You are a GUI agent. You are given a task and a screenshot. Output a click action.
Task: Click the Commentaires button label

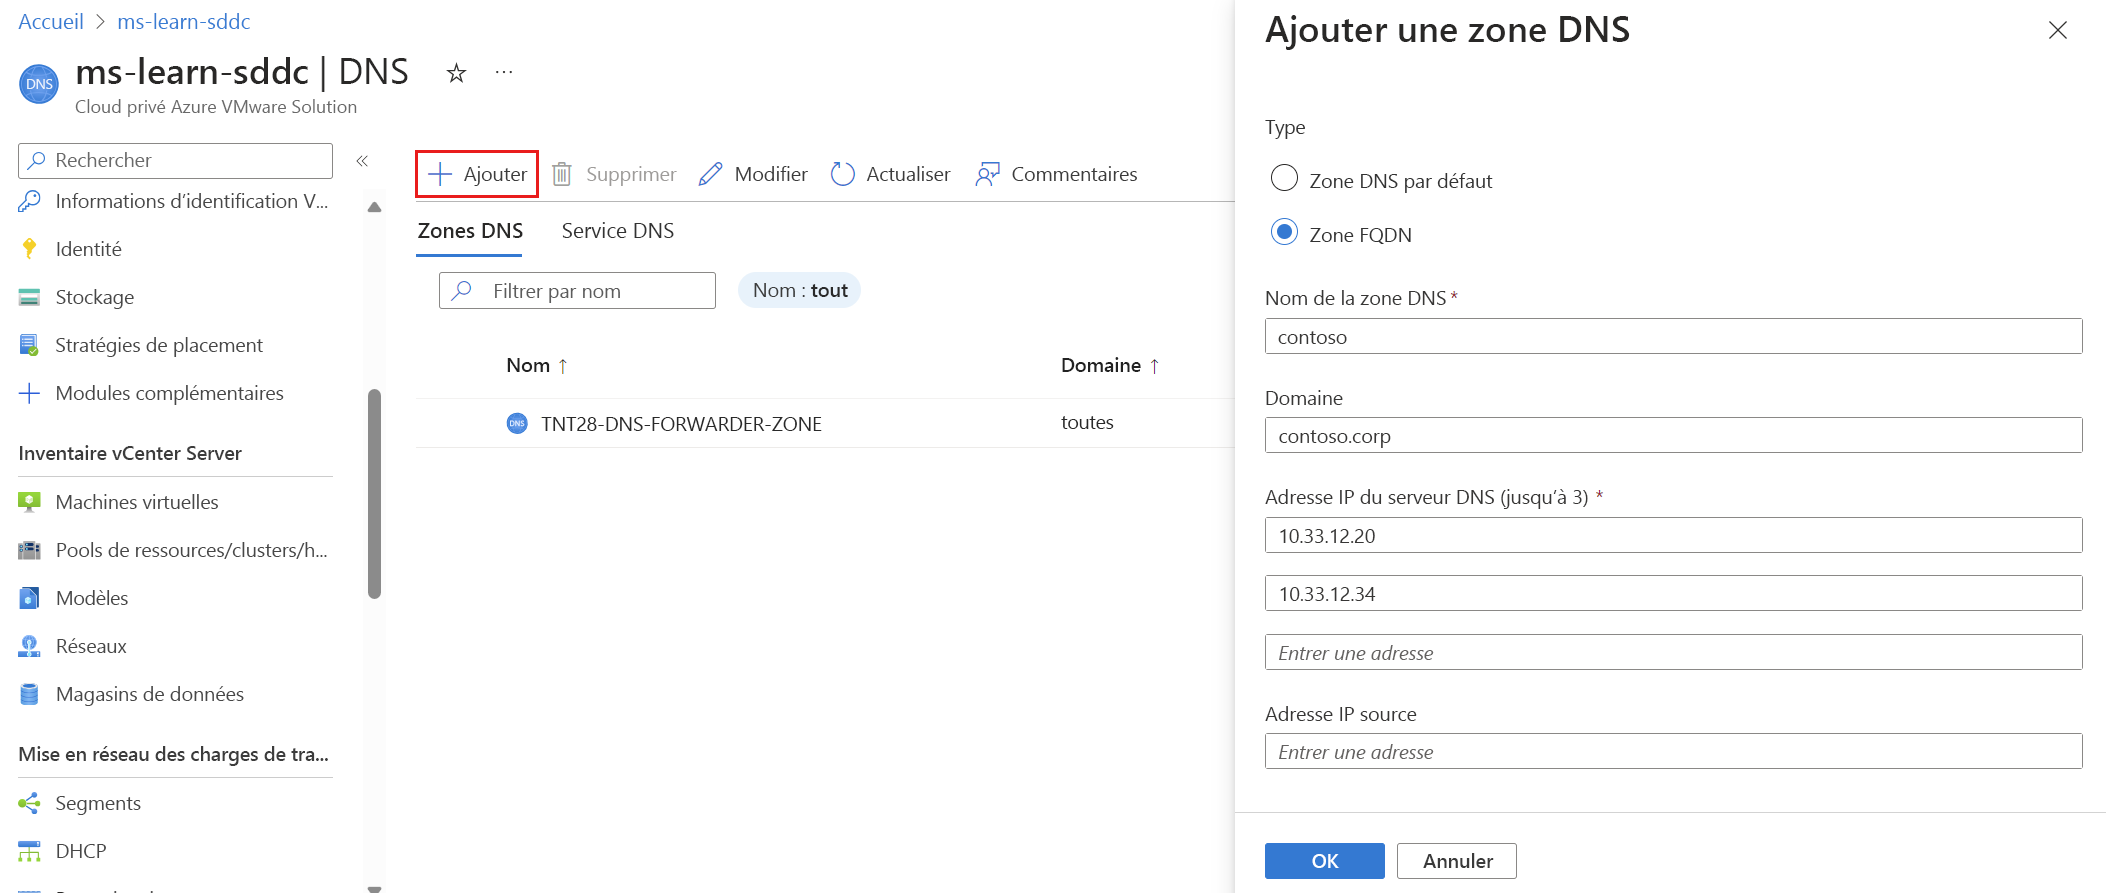1074,174
